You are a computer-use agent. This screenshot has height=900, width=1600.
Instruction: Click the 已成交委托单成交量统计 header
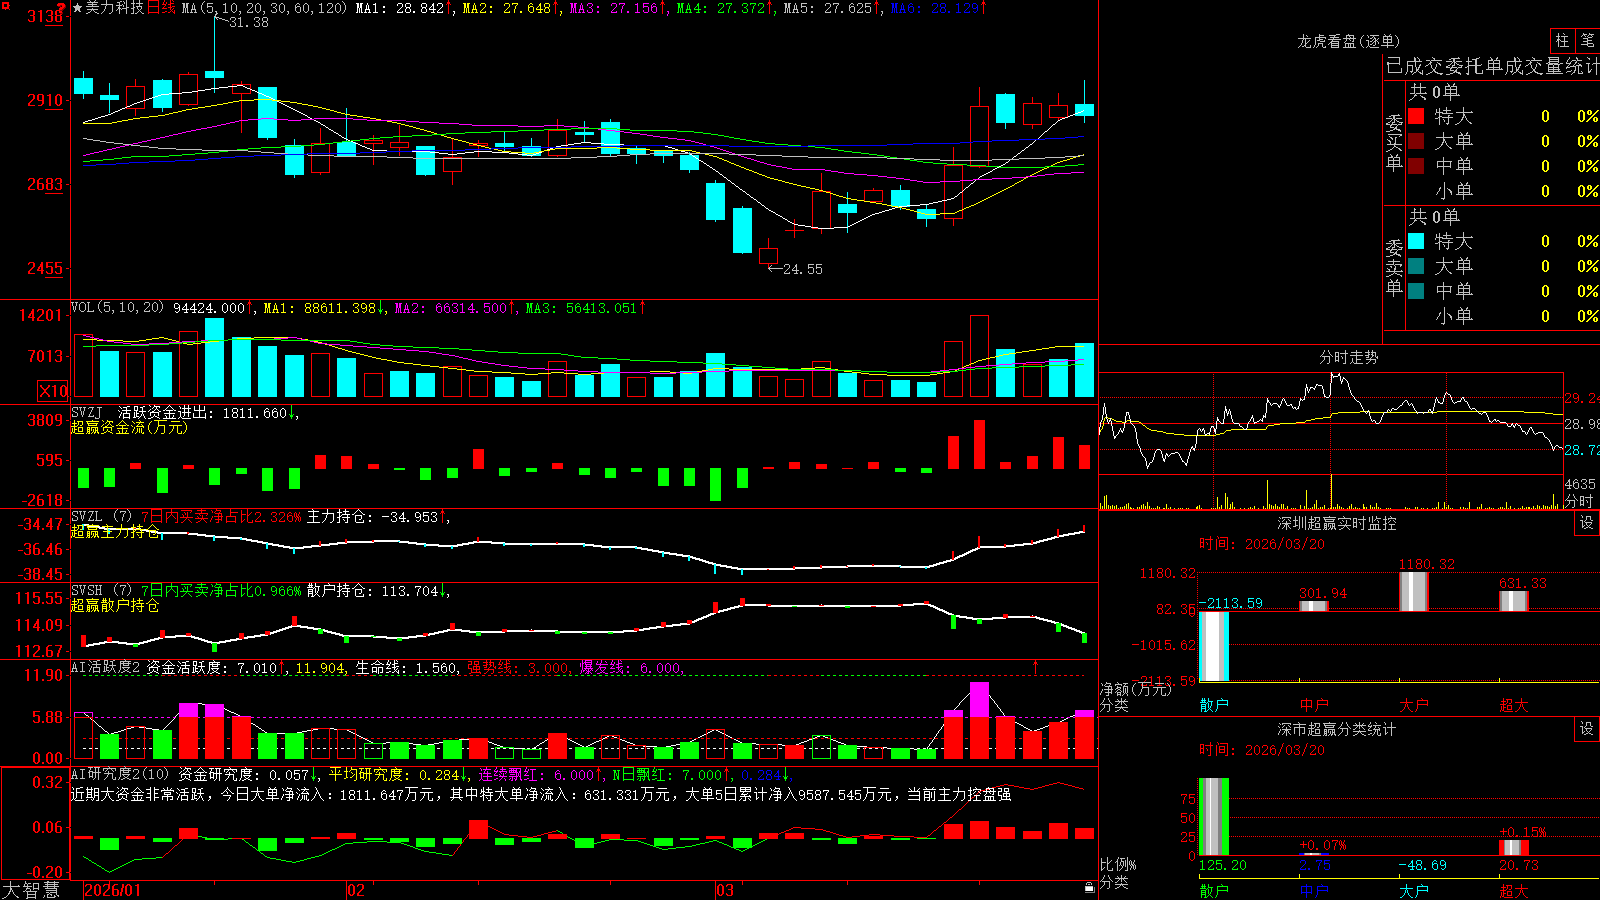[x=1492, y=66]
